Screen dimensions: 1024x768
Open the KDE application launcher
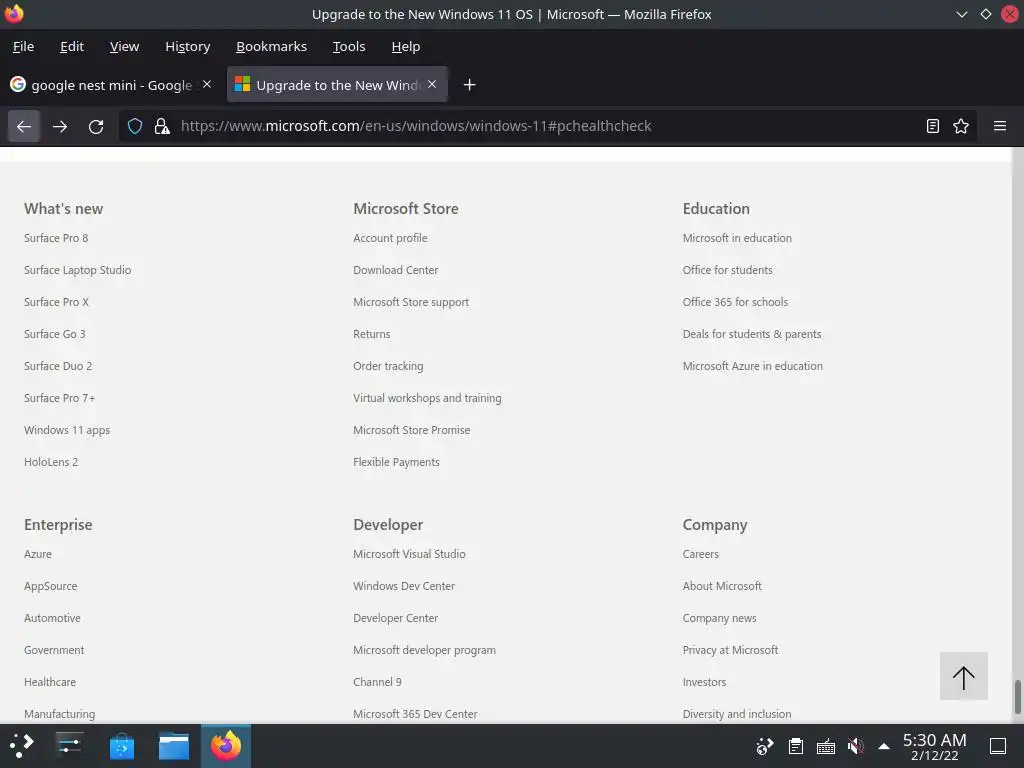coord(21,745)
